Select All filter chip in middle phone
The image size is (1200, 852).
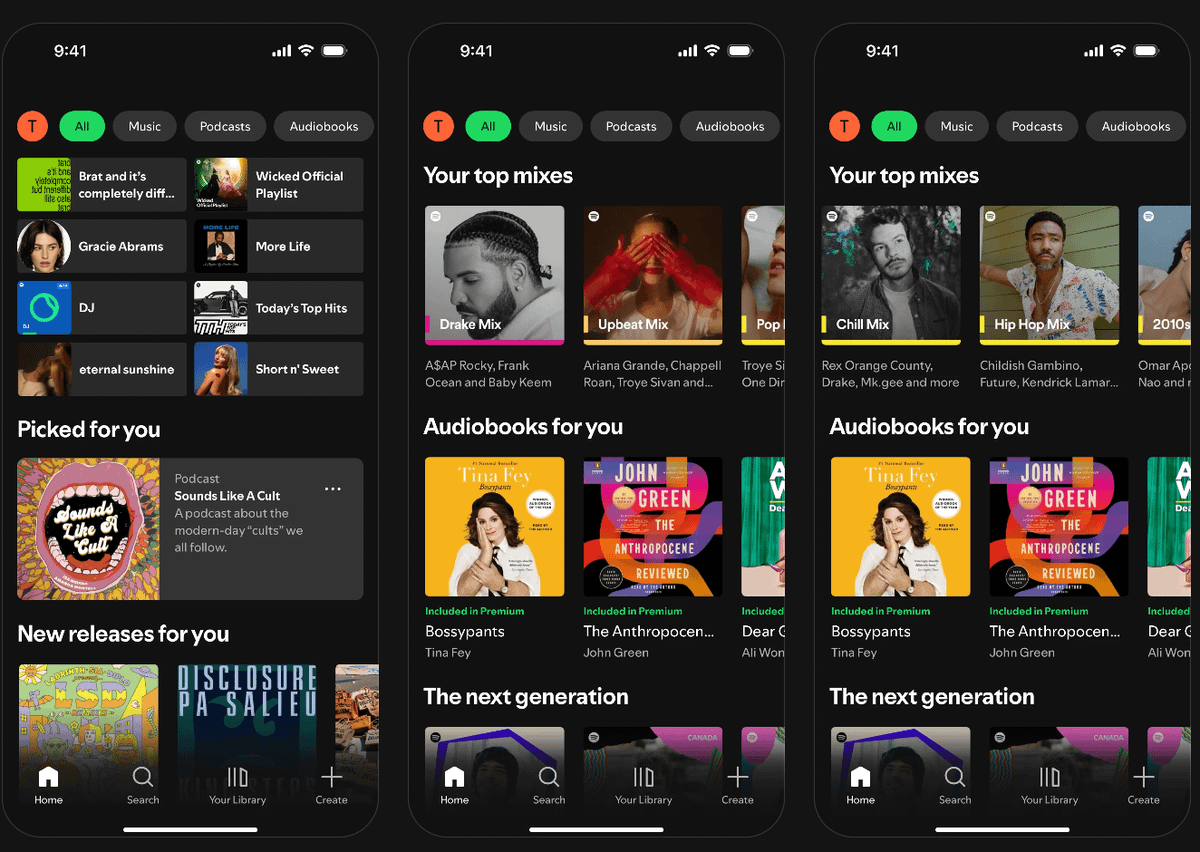488,126
